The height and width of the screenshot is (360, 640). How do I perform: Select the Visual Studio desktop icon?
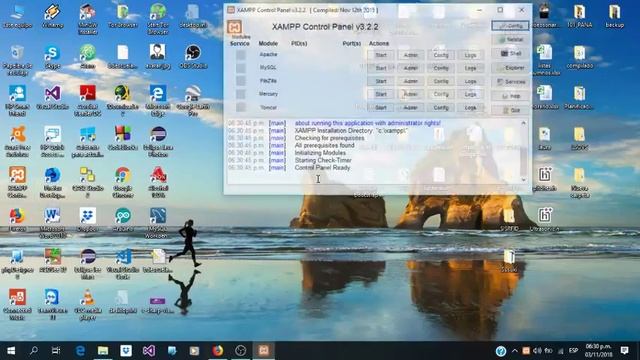point(52,98)
